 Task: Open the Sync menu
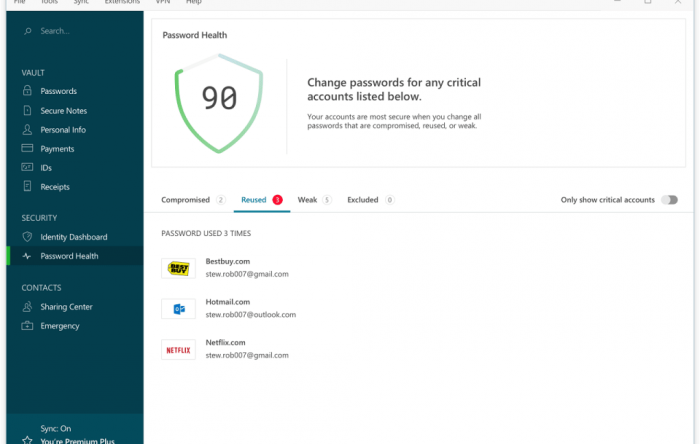tap(81, 2)
